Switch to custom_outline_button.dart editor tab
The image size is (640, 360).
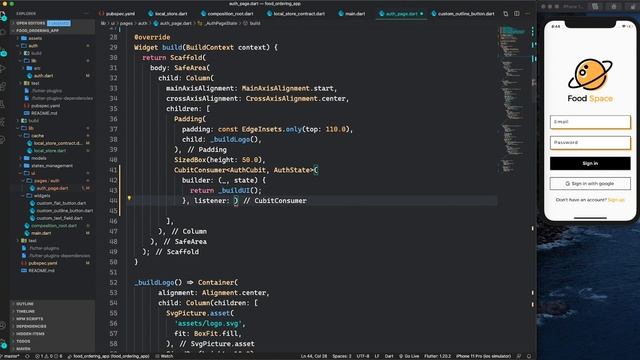463,13
